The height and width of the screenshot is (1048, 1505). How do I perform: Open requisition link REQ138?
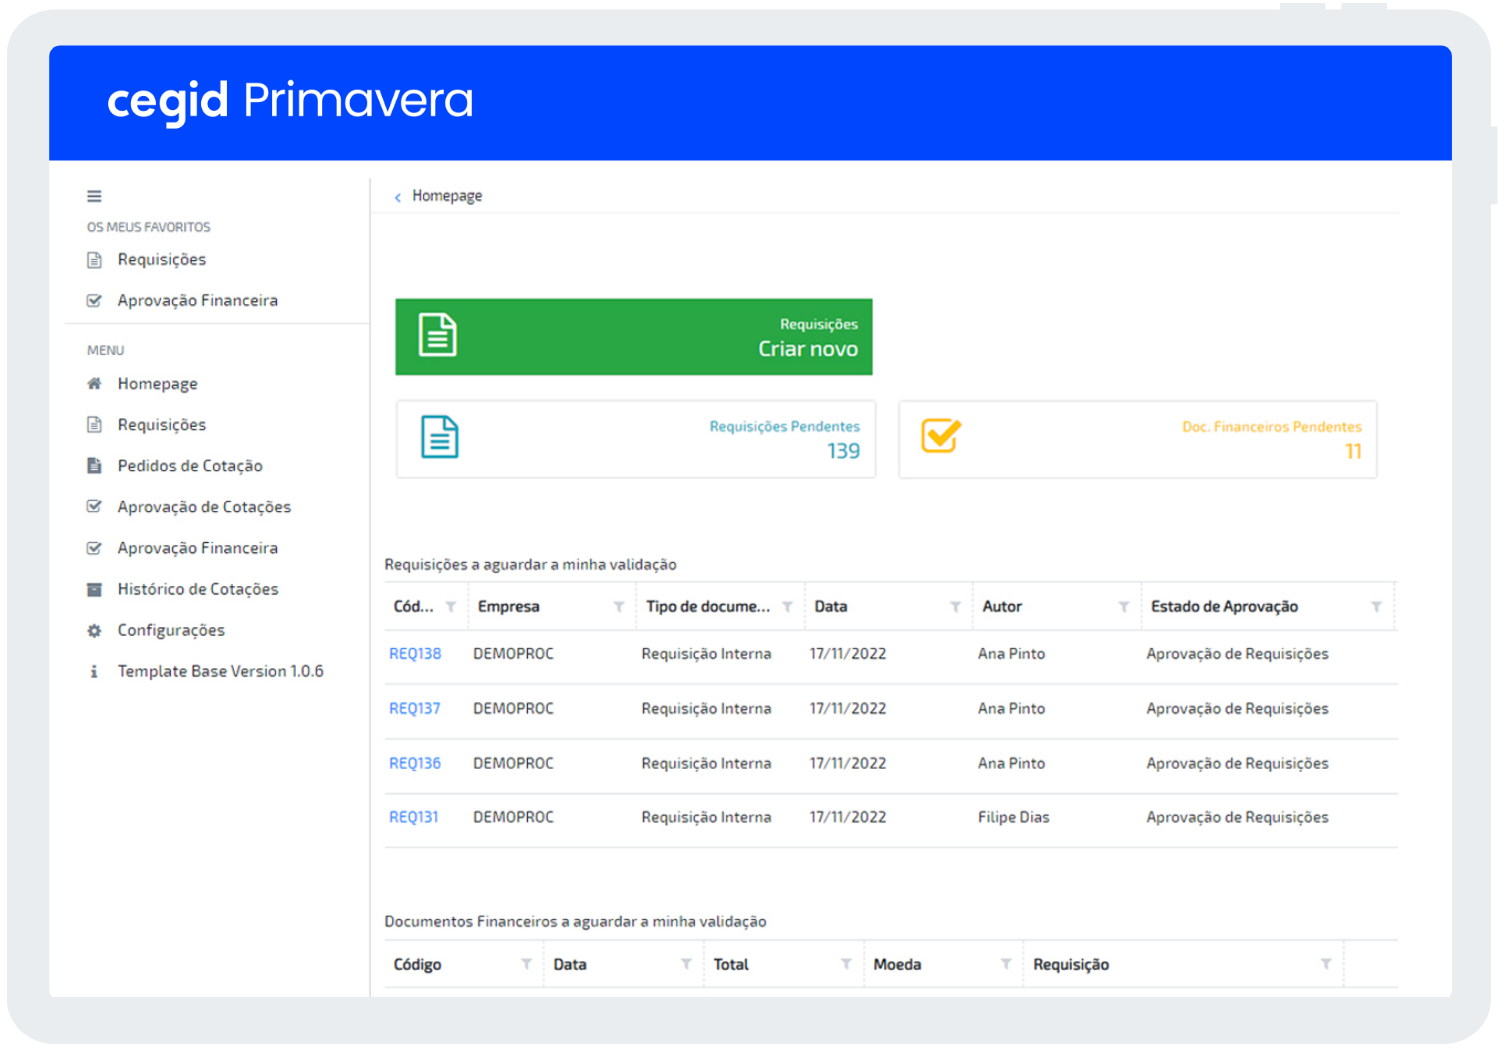415,654
